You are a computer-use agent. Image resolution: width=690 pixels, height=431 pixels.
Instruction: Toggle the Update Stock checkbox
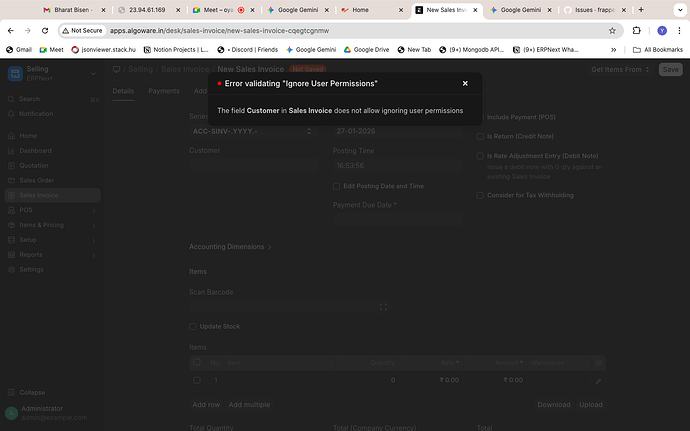click(x=194, y=327)
